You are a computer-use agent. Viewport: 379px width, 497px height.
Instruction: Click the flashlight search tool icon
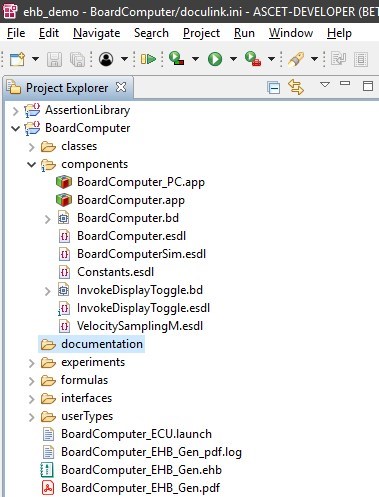pyautogui.click(x=296, y=59)
